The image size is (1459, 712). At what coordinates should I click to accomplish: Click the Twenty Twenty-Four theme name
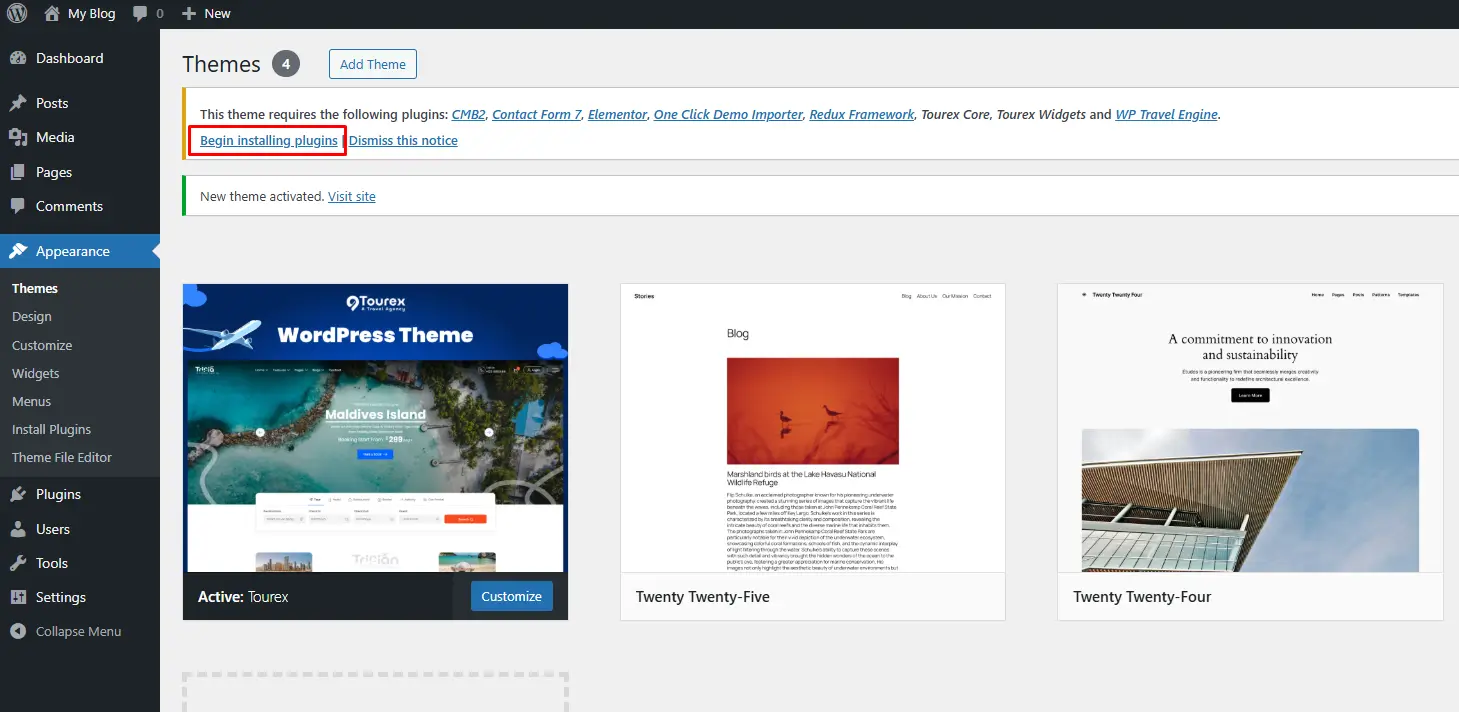pos(1142,596)
